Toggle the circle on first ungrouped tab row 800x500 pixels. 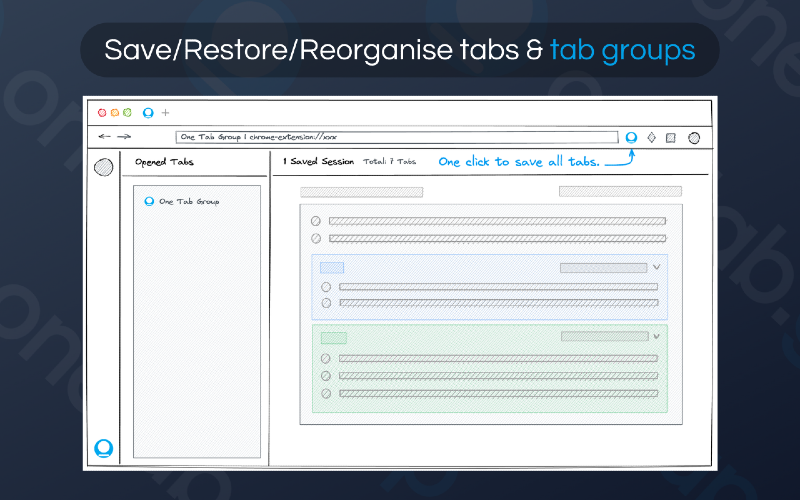316,221
